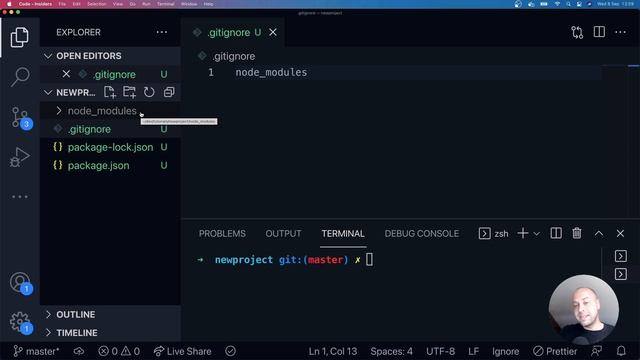Open the Search view in activity bar

20,76
